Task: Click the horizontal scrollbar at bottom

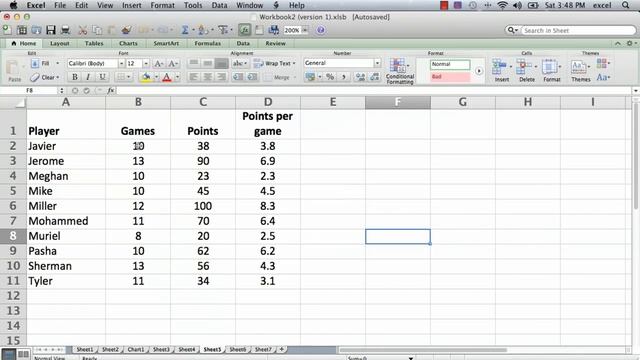Action: (422, 350)
